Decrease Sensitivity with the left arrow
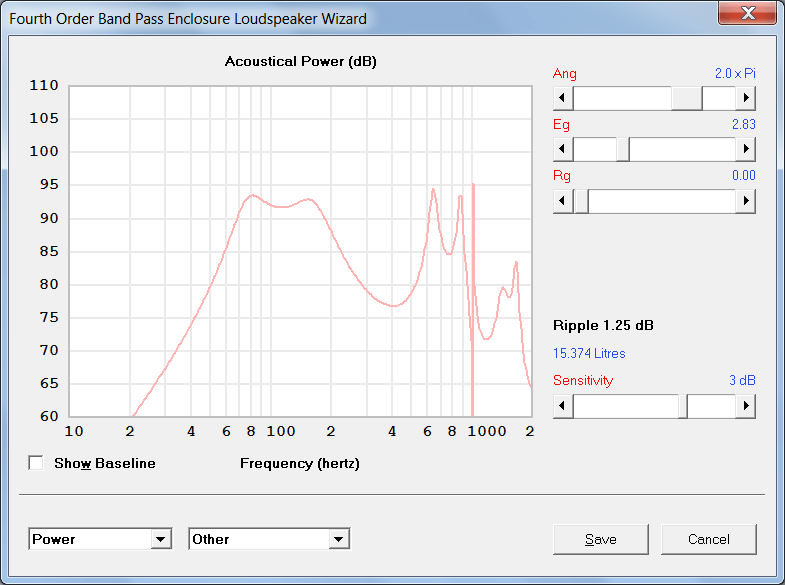Image resolution: width=785 pixels, height=585 pixels. pos(563,406)
